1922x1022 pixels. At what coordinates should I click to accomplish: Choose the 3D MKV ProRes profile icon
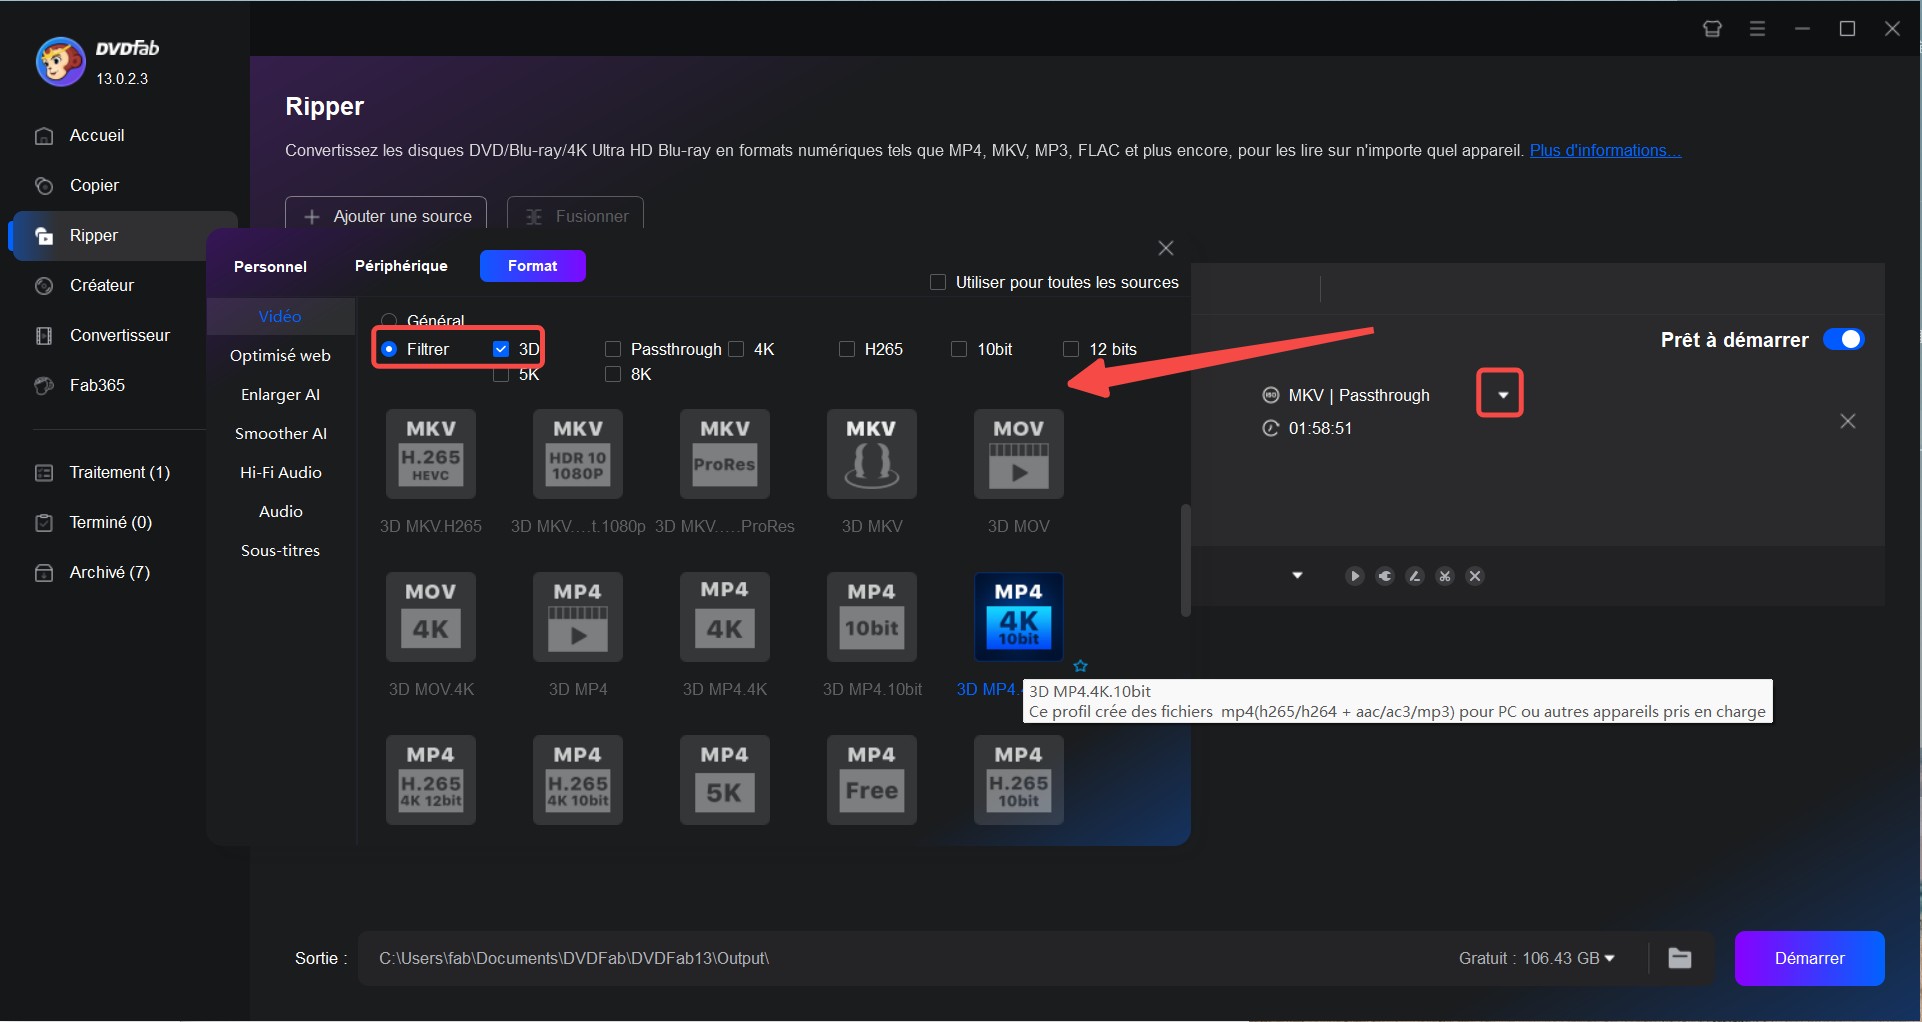724,455
